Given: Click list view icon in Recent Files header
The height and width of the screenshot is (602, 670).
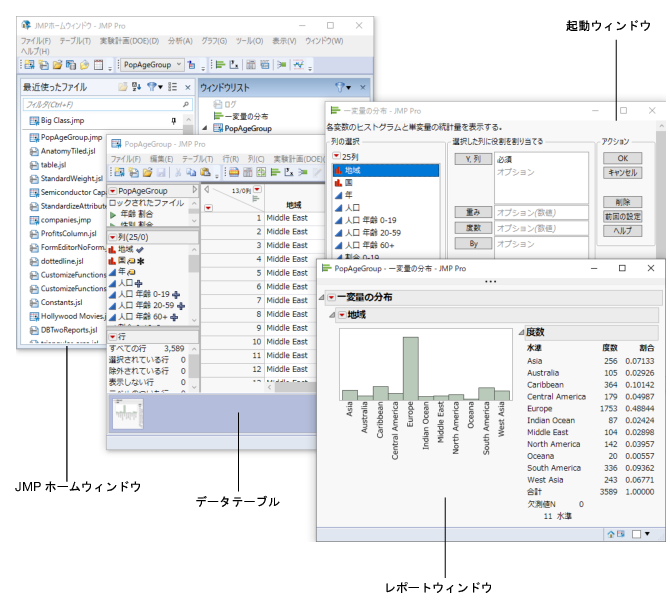Looking at the screenshot, I should pyautogui.click(x=173, y=87).
